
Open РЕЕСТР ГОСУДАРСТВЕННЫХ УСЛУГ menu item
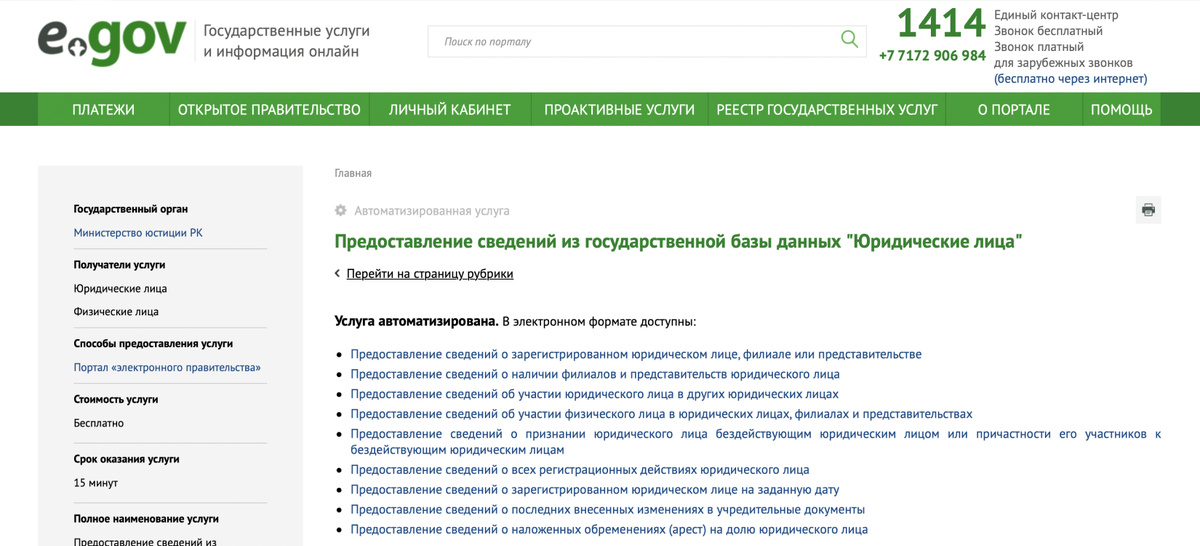(x=827, y=110)
